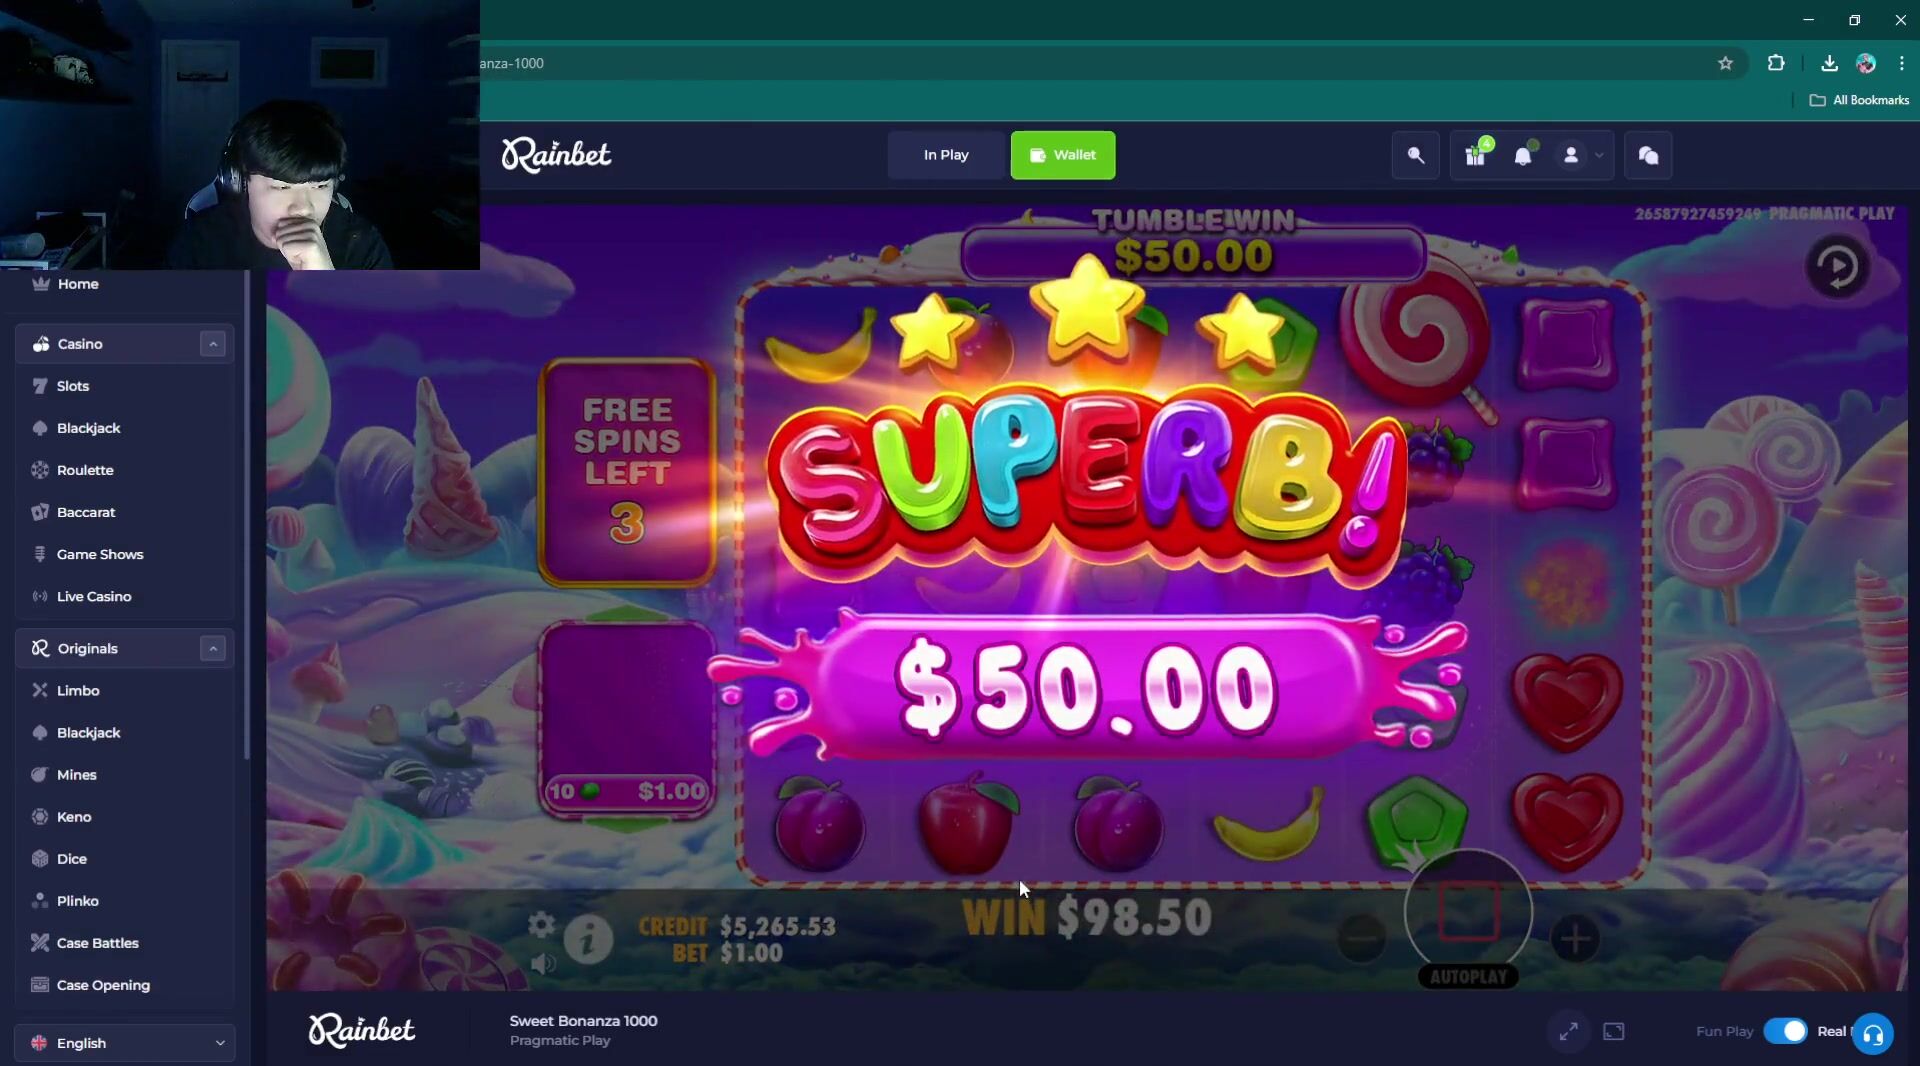This screenshot has height=1066, width=1920.
Task: Click the In Play button
Action: coord(945,155)
